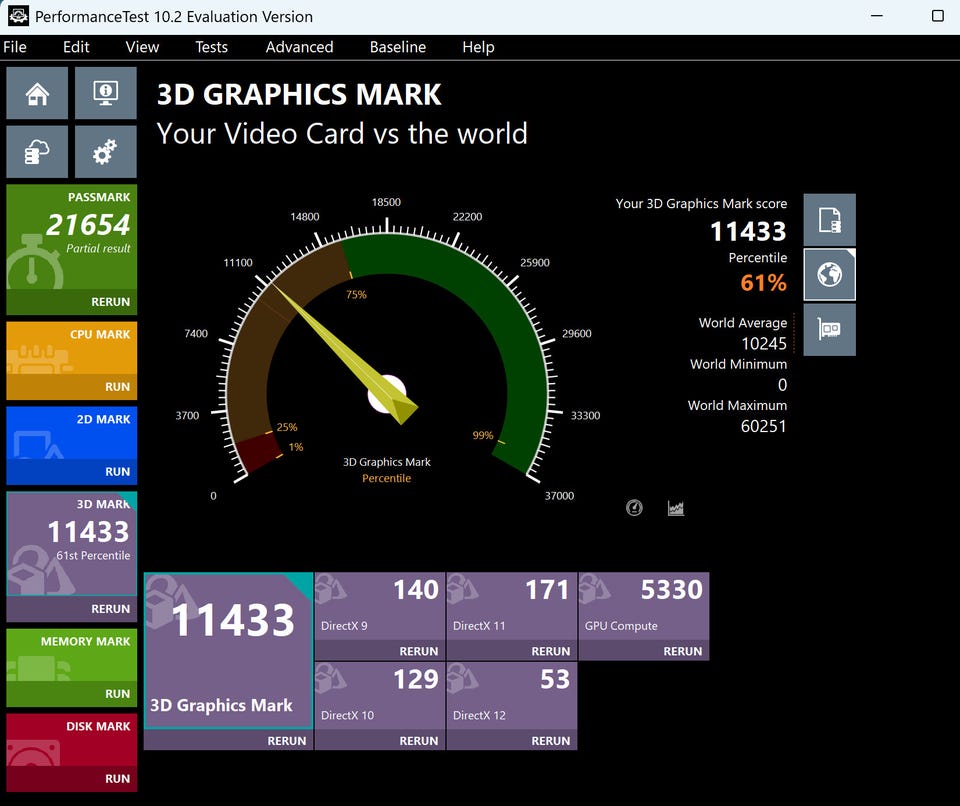Select the DirectX 10 result tile

[380, 696]
